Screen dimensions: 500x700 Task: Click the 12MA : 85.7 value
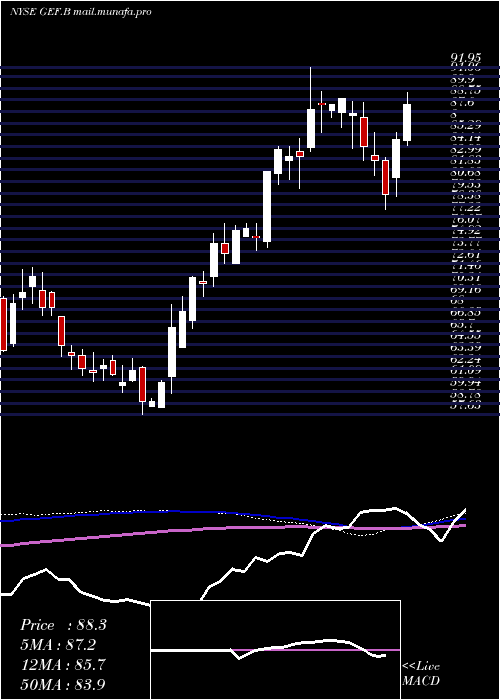pyautogui.click(x=63, y=665)
